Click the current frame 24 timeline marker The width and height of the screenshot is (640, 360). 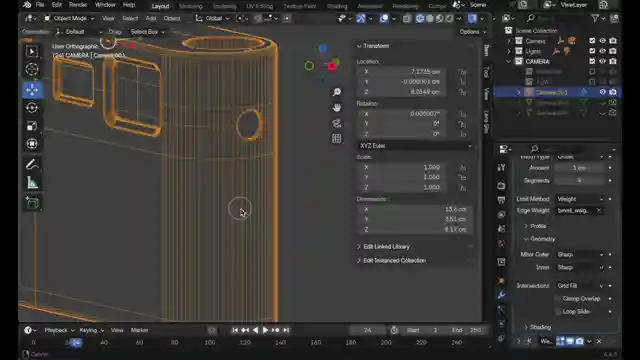click(76, 343)
